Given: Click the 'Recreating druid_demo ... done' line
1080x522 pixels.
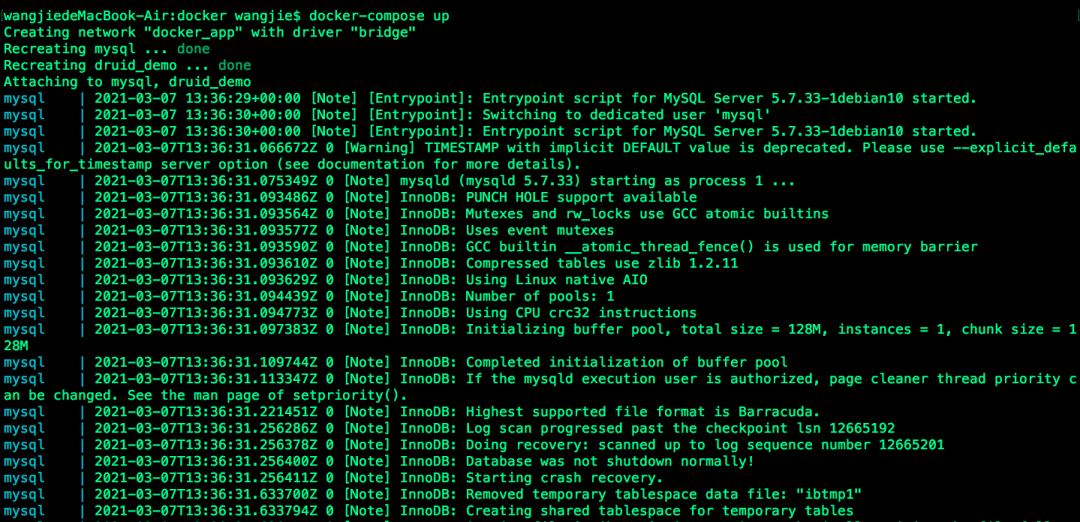Looking at the screenshot, I should point(127,65).
